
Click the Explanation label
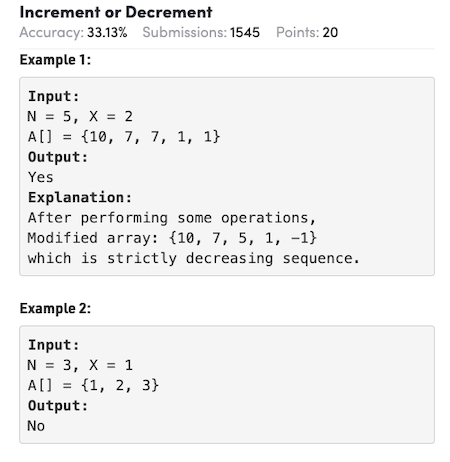(x=80, y=198)
